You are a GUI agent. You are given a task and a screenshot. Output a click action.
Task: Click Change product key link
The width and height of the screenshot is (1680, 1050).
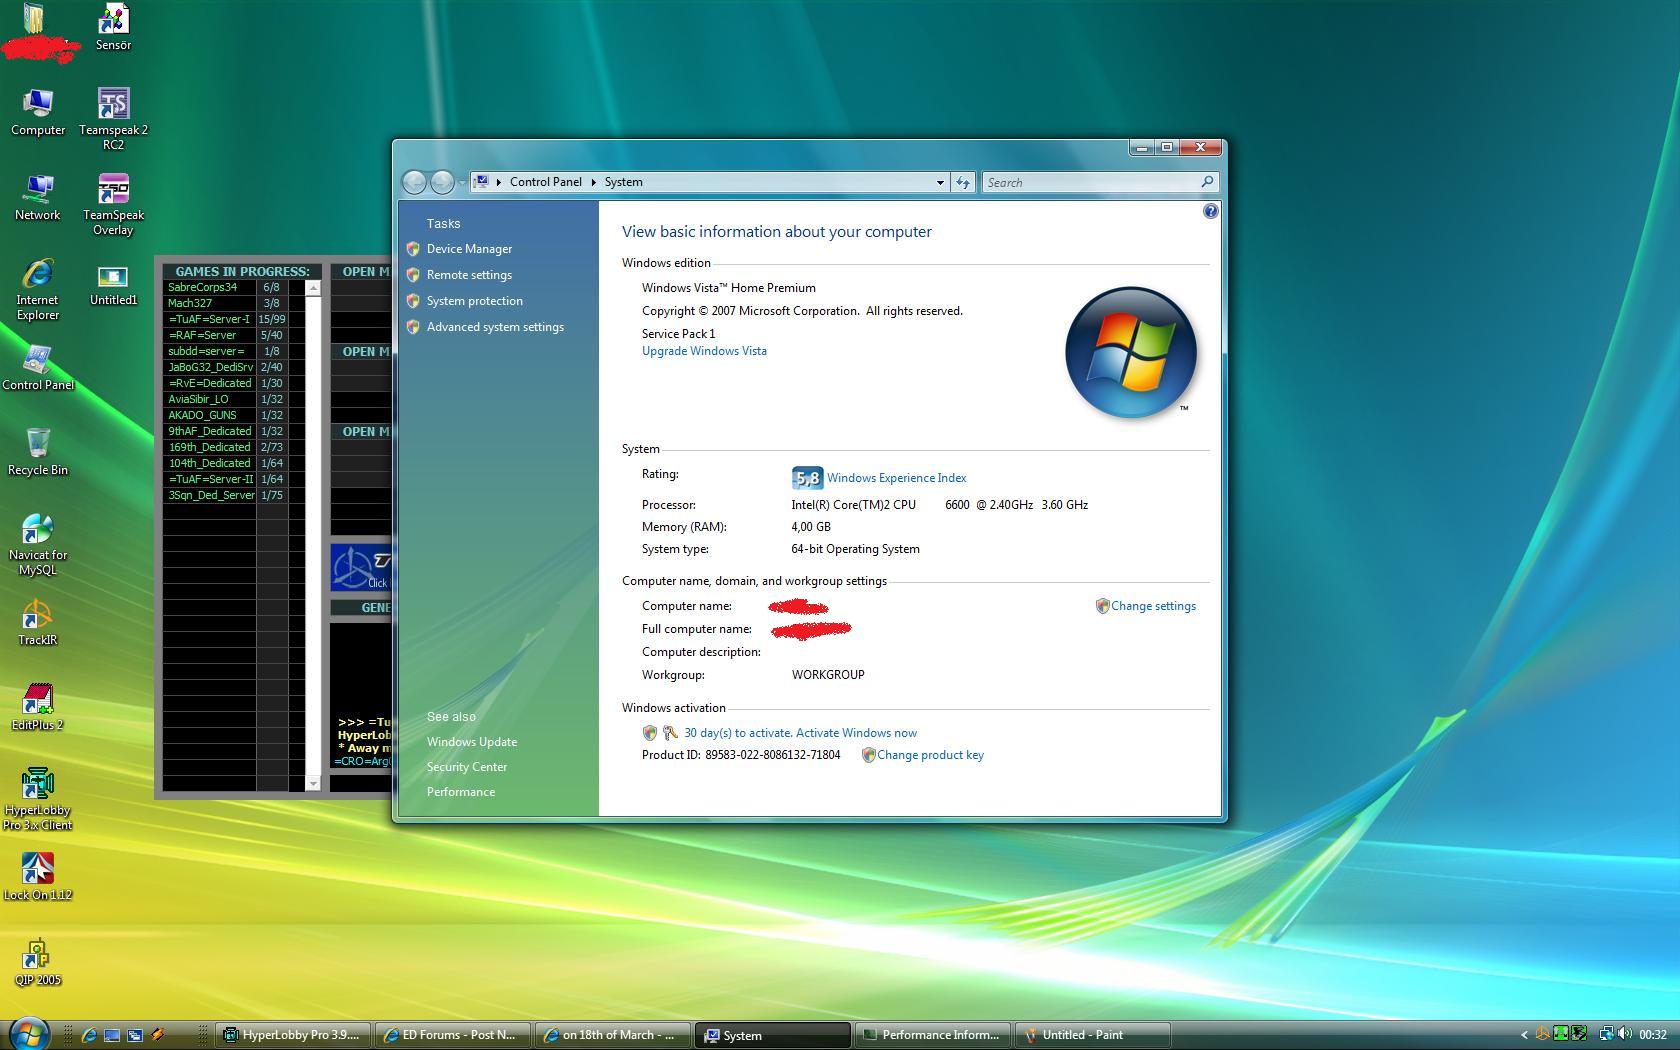930,755
